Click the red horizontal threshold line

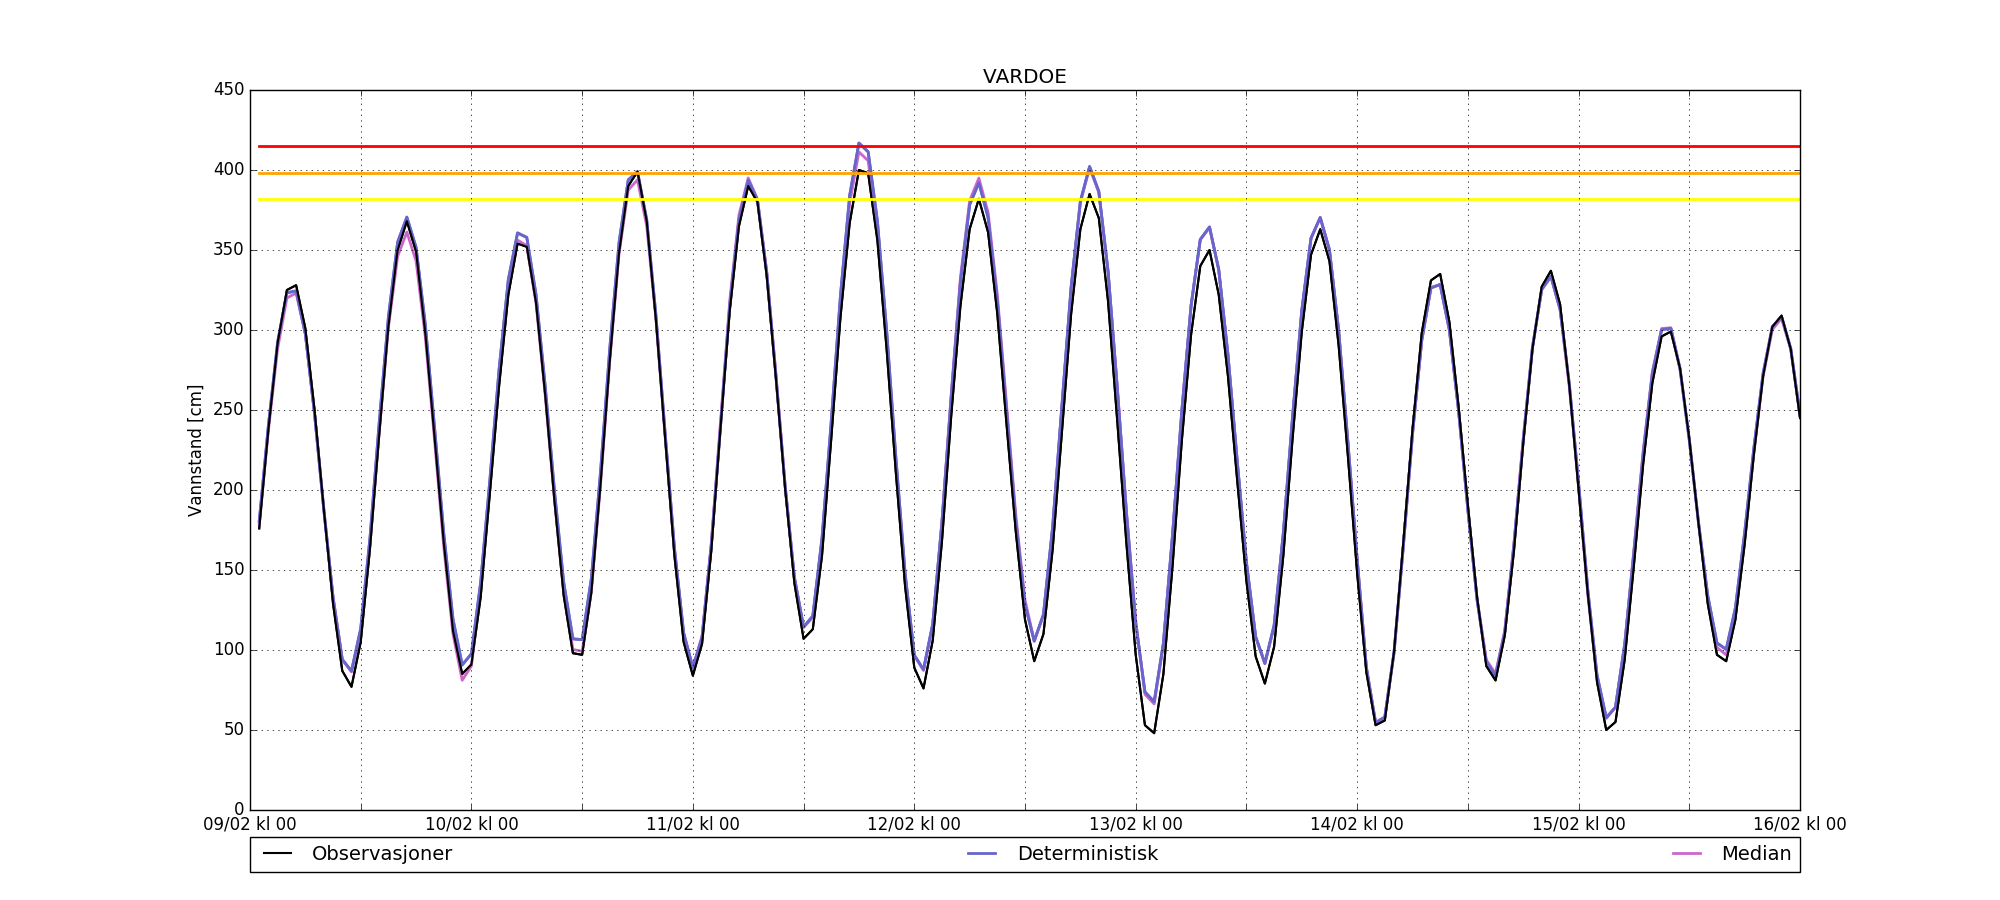pos(1029,146)
